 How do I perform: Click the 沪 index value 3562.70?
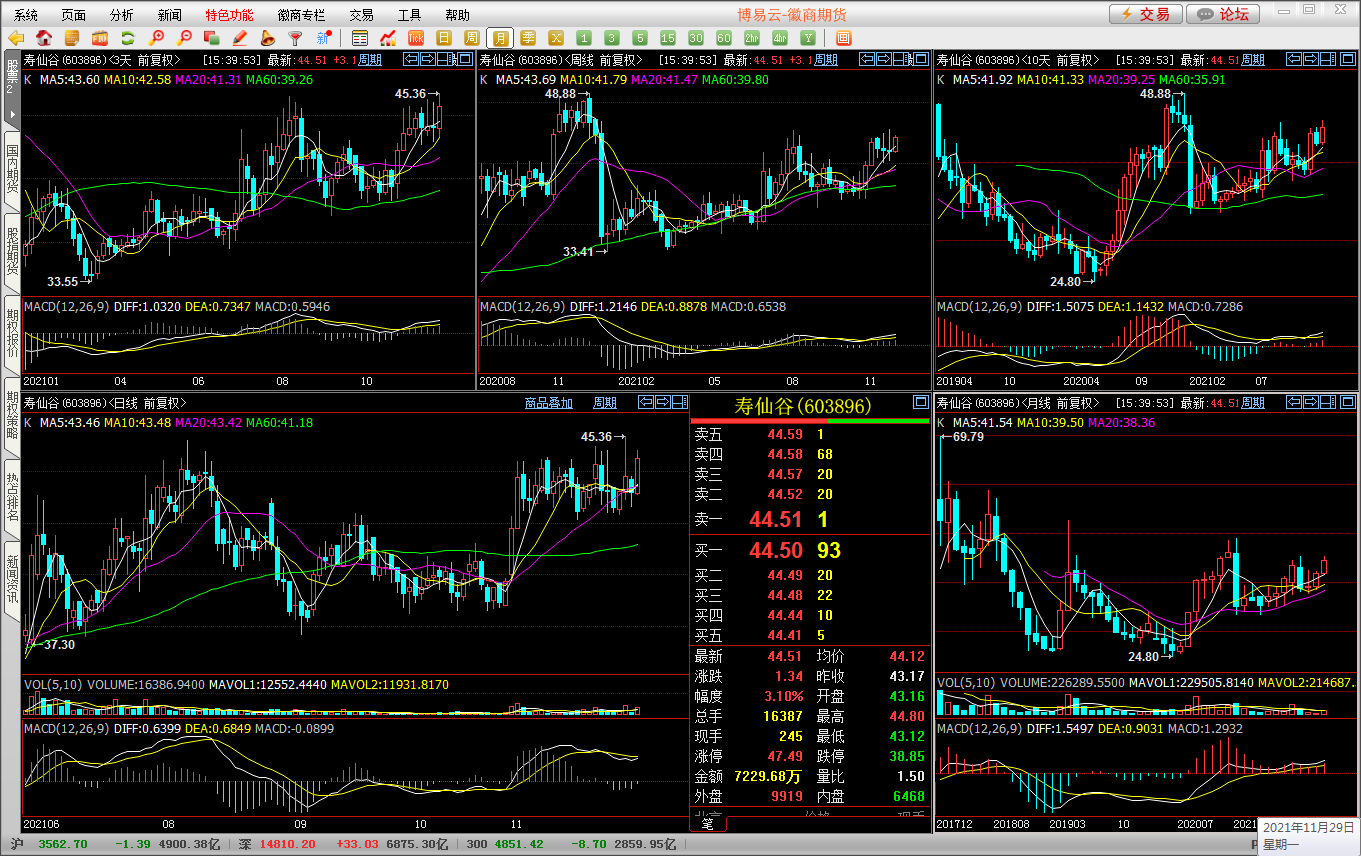(63, 844)
